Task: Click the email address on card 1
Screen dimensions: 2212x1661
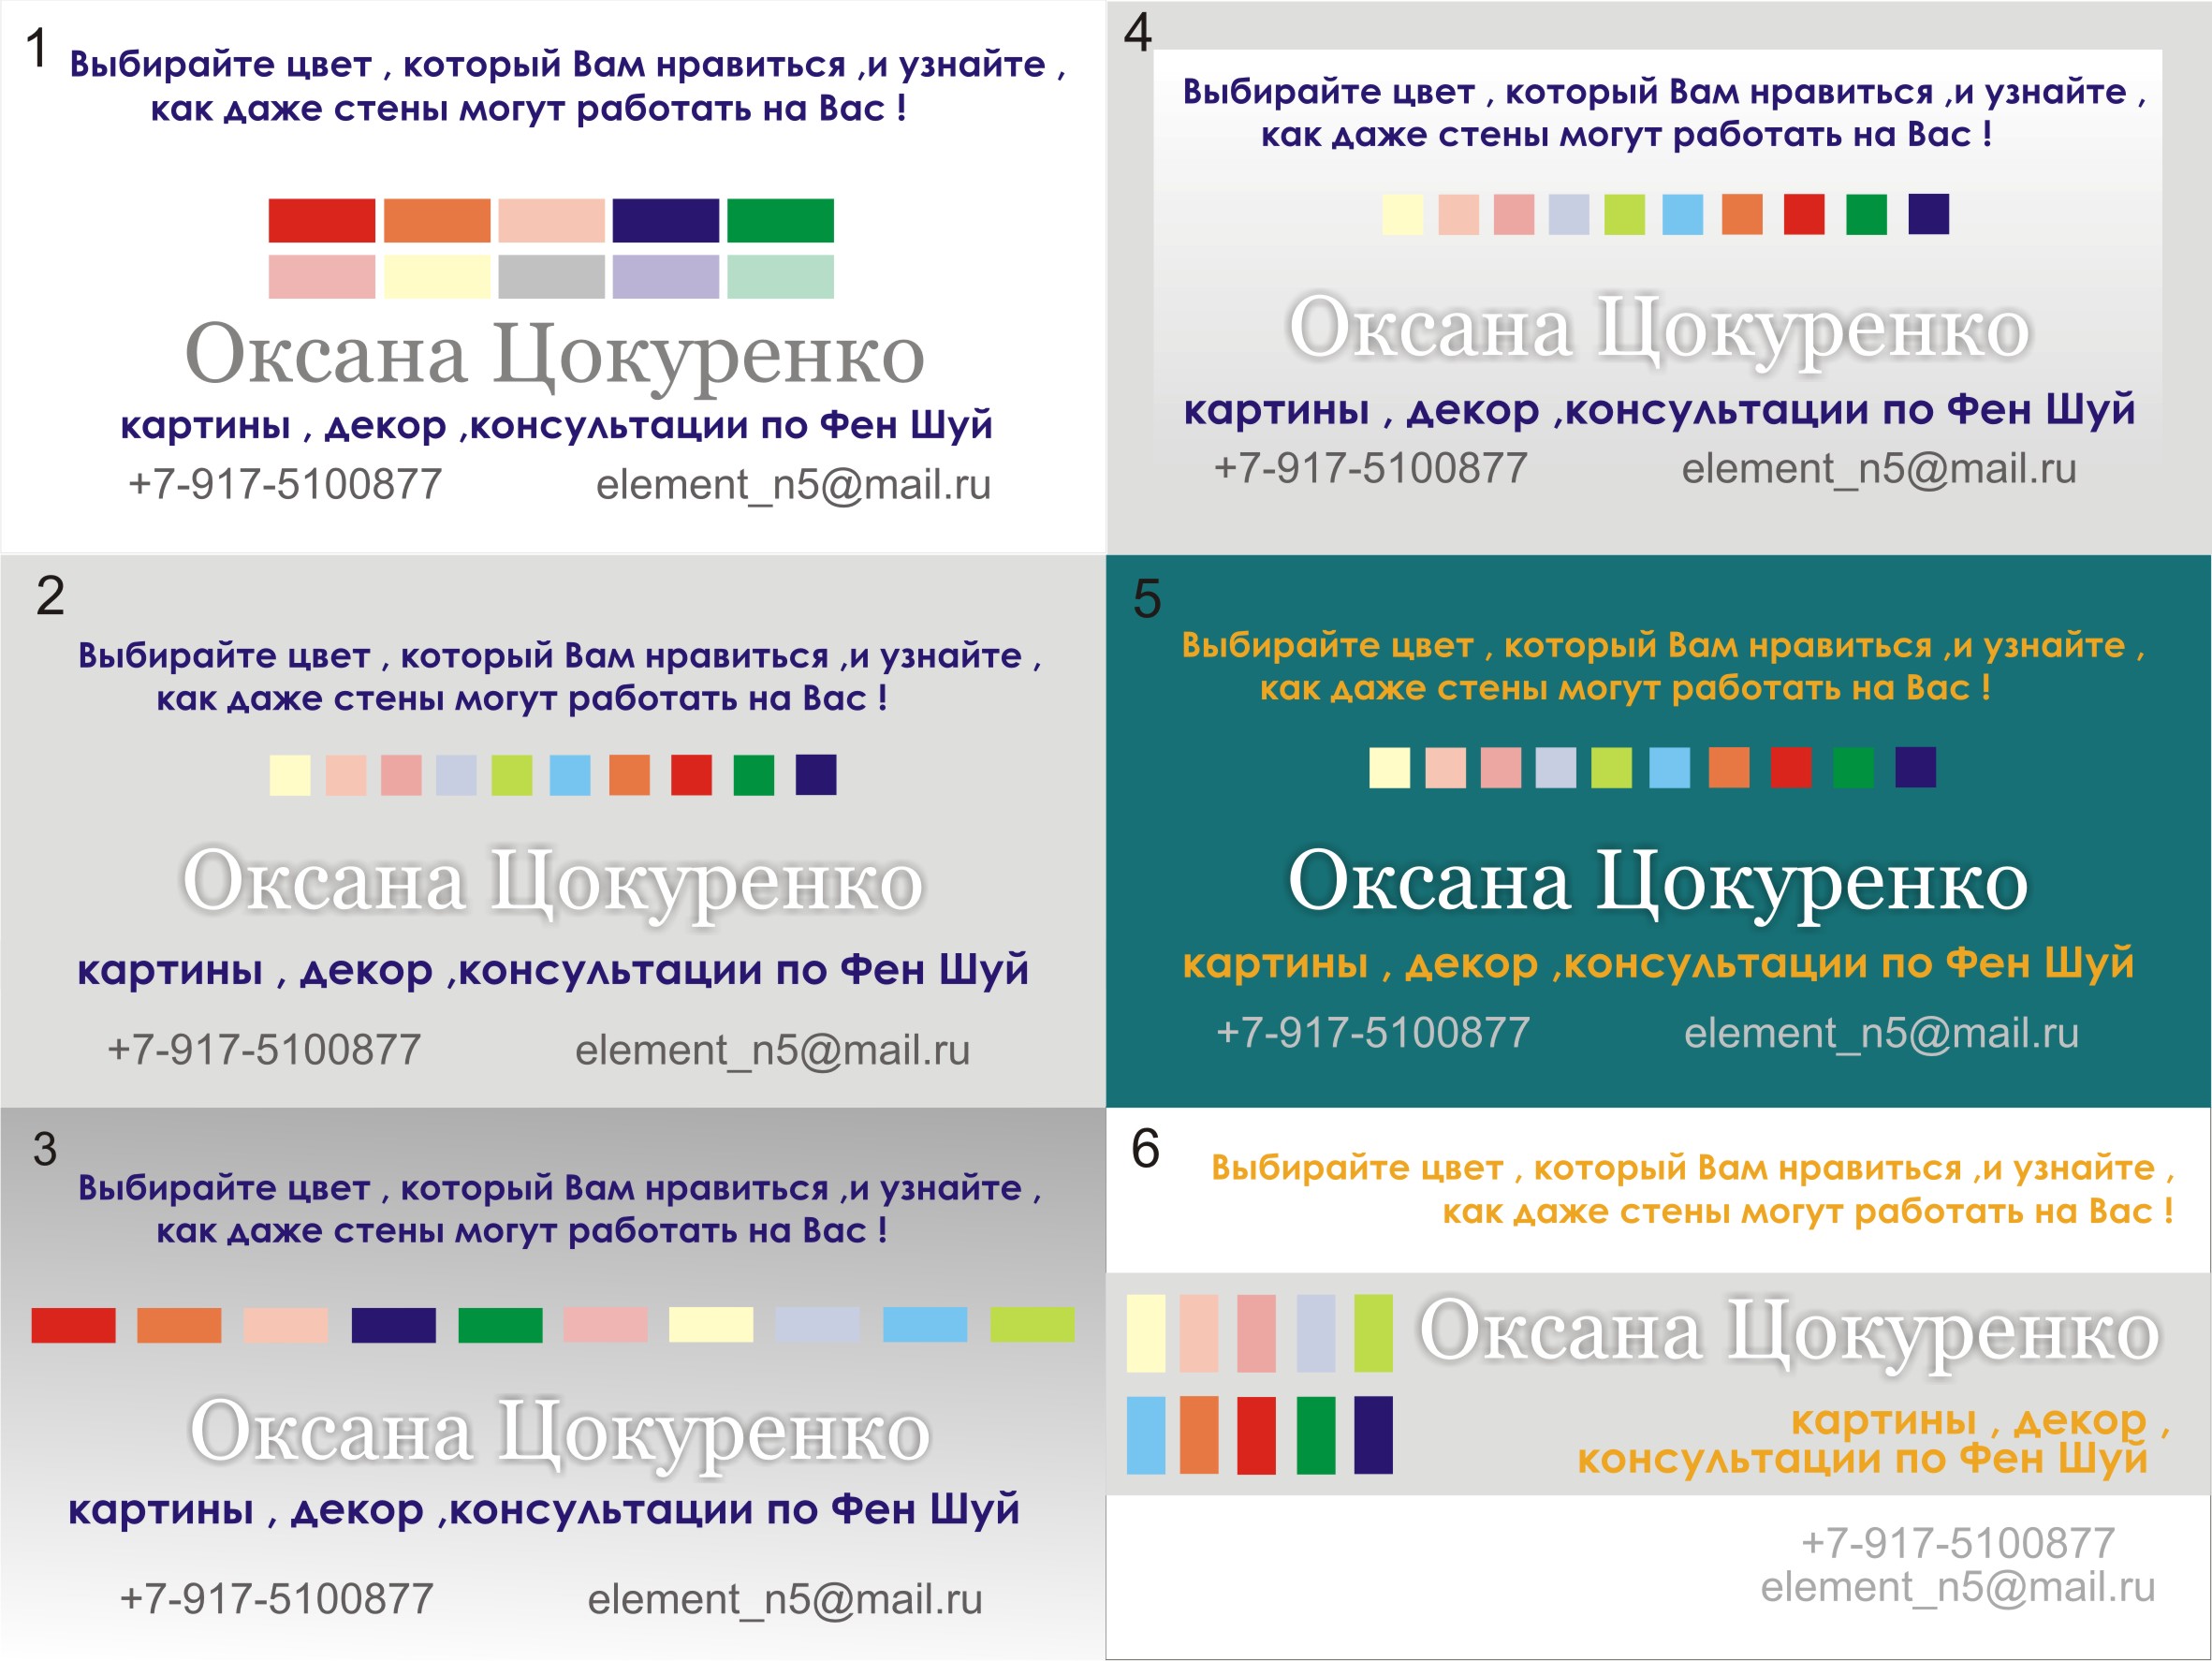Action: tap(793, 485)
